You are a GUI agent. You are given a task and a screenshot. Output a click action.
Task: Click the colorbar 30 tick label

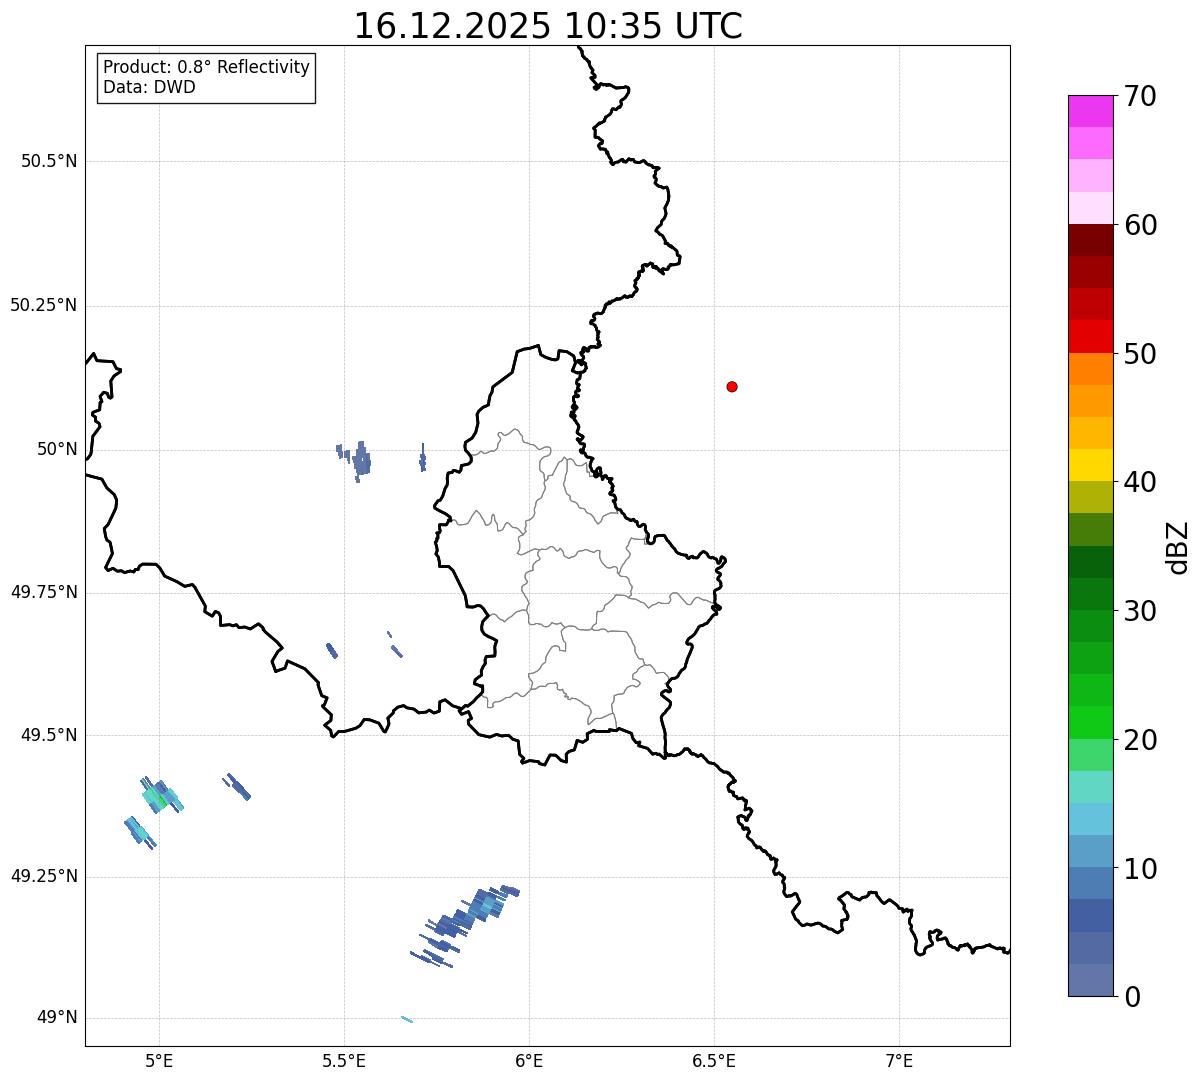[x=1140, y=611]
